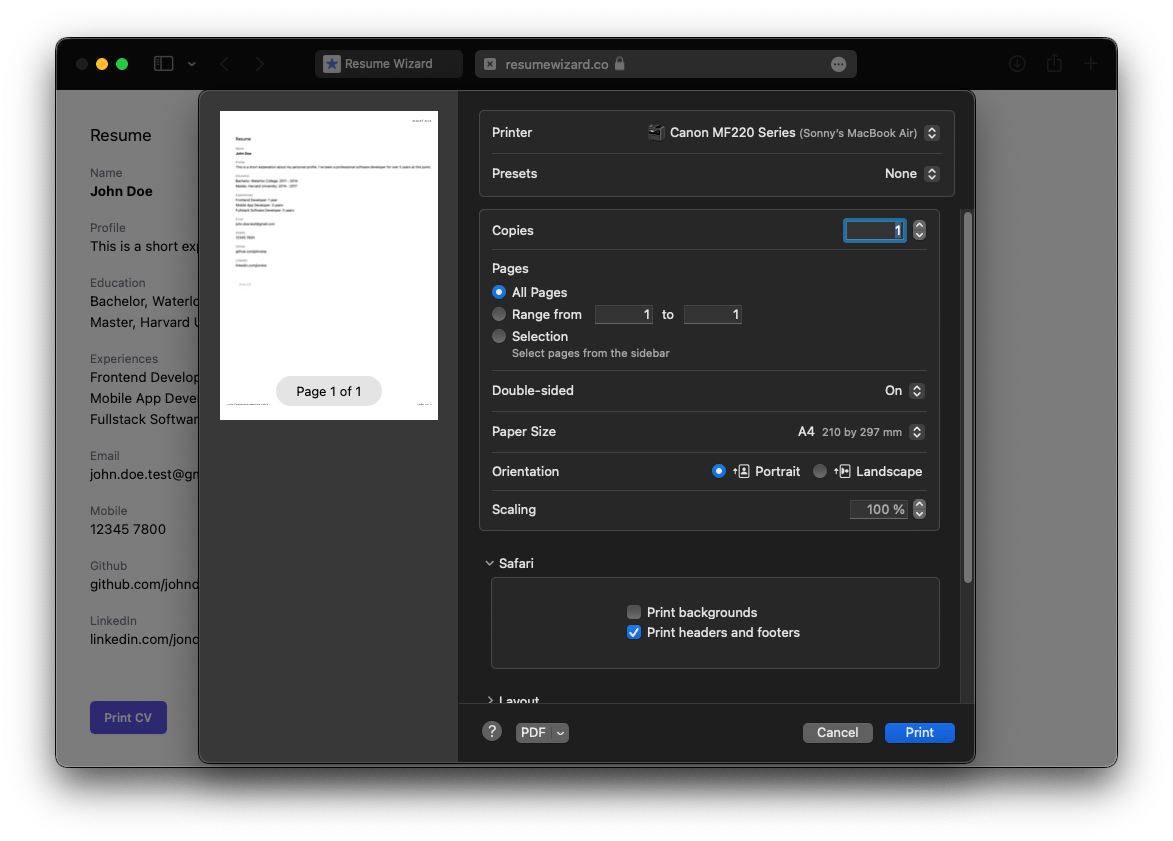Enable Print backgrounds checkbox
This screenshot has width=1173, height=841.
click(x=634, y=612)
